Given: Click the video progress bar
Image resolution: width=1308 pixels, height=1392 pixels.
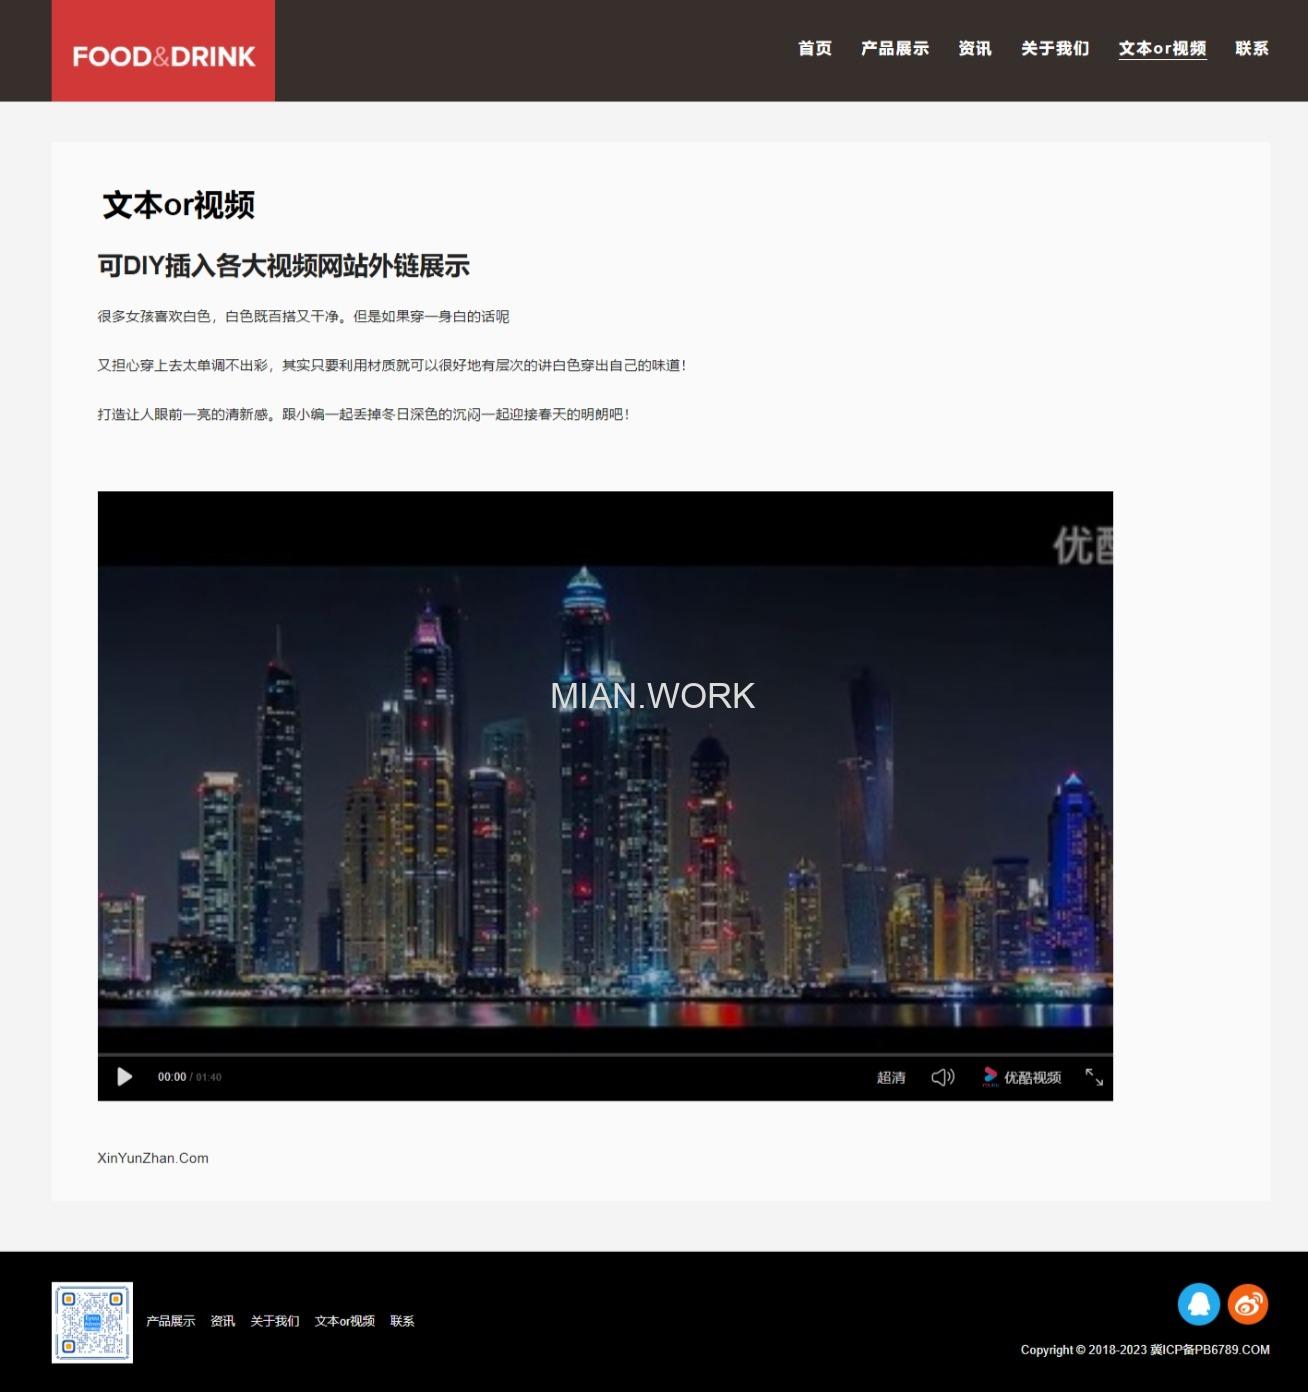Looking at the screenshot, I should click(605, 1054).
